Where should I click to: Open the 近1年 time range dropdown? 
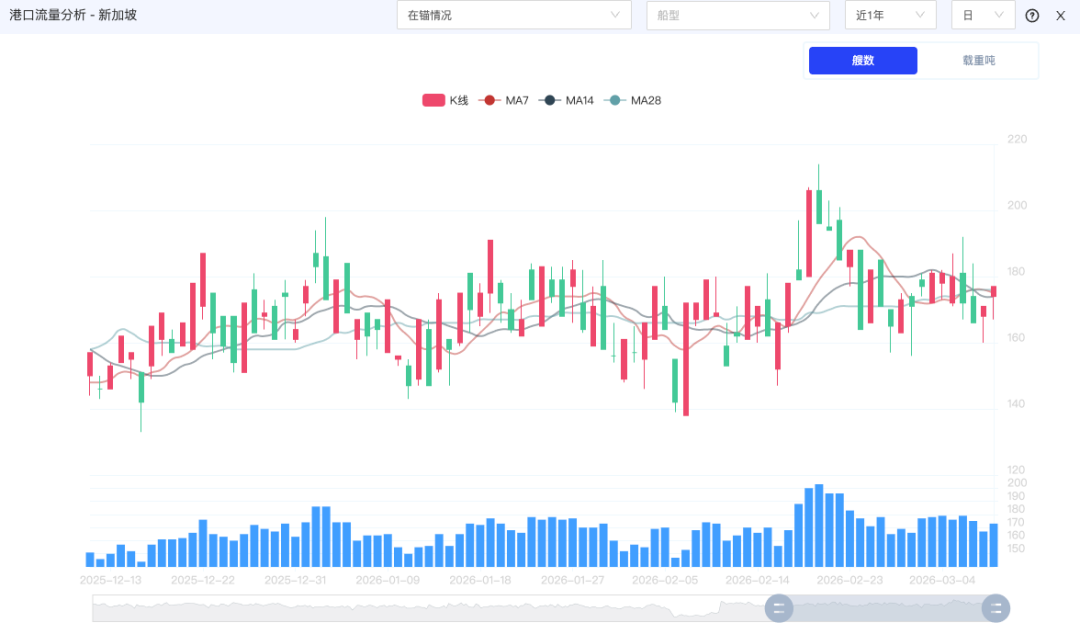pos(890,15)
